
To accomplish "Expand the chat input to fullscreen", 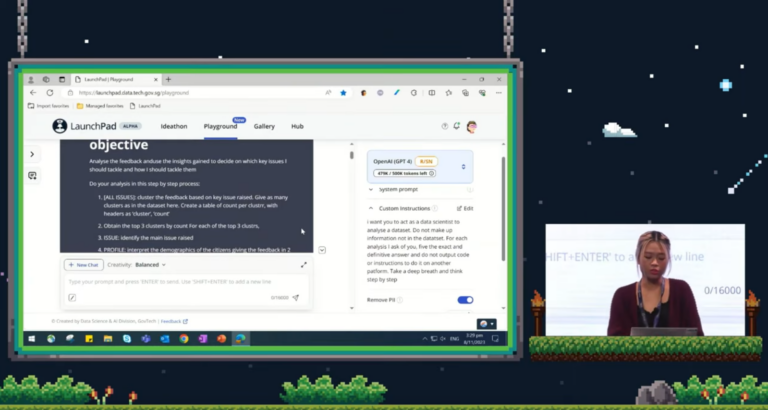I will pos(304,265).
